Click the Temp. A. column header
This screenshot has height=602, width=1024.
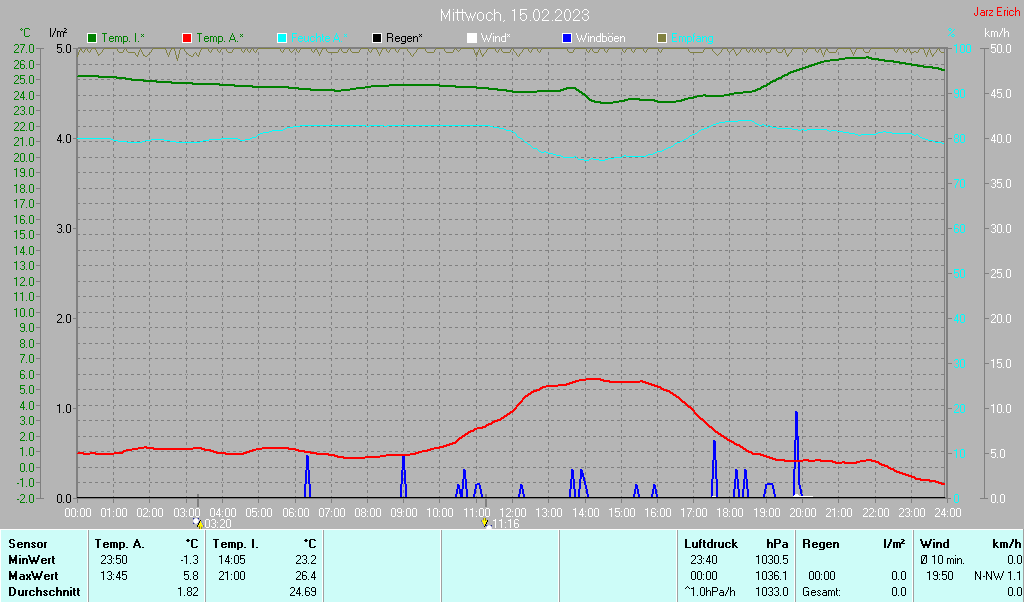[120, 544]
